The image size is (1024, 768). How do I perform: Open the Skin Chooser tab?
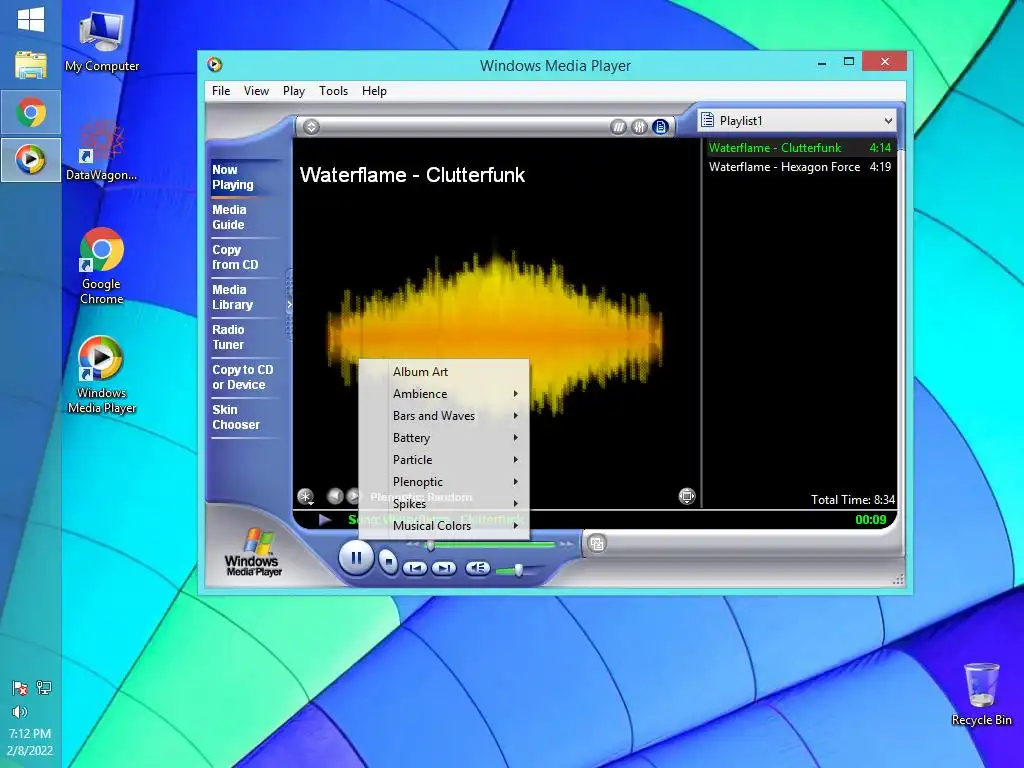coord(243,417)
